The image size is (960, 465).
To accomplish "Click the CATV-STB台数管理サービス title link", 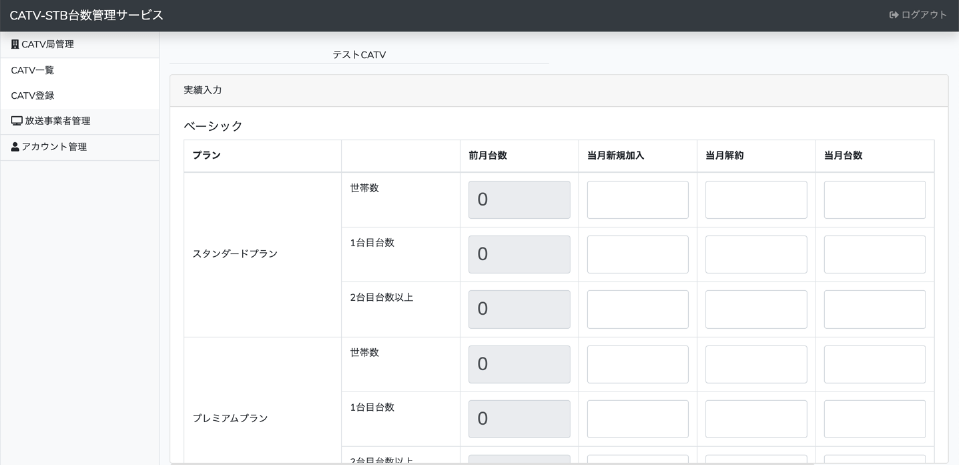I will 86,15.
